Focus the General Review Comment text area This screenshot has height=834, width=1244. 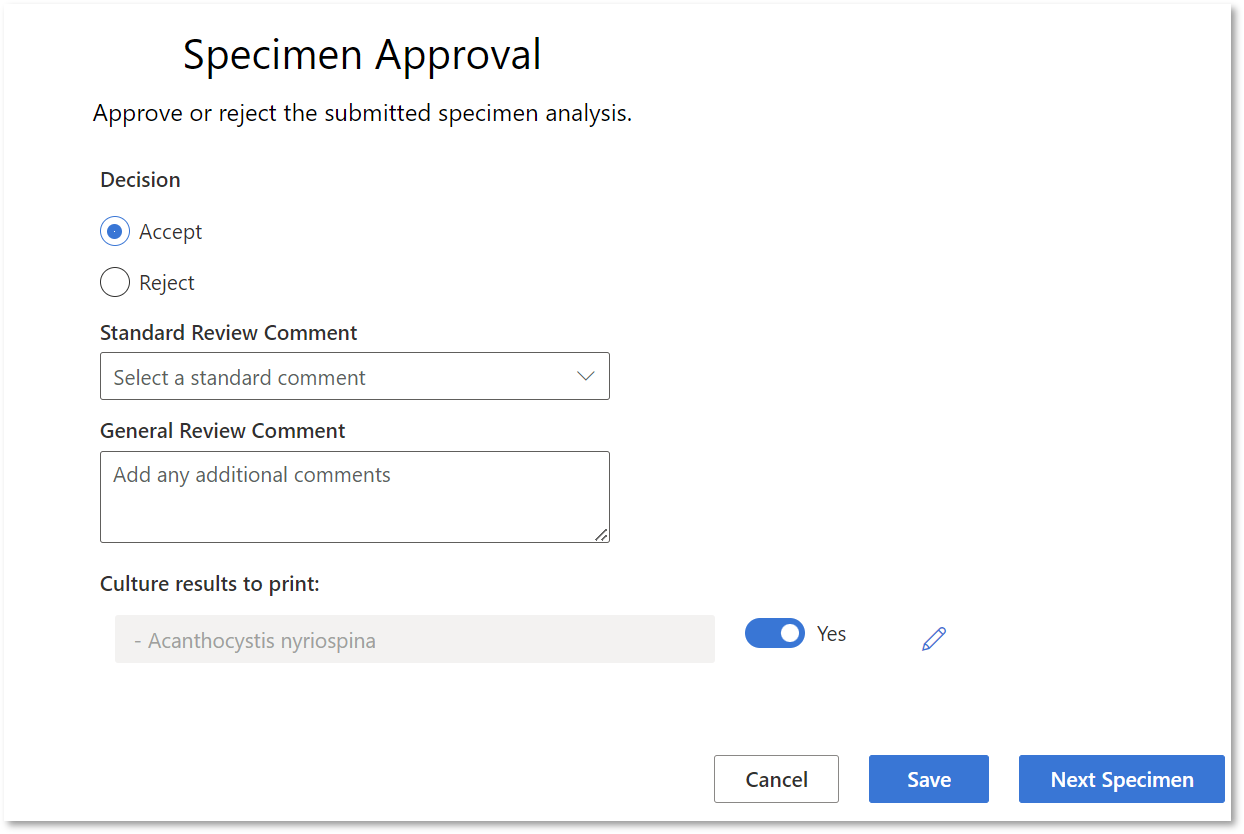(355, 497)
